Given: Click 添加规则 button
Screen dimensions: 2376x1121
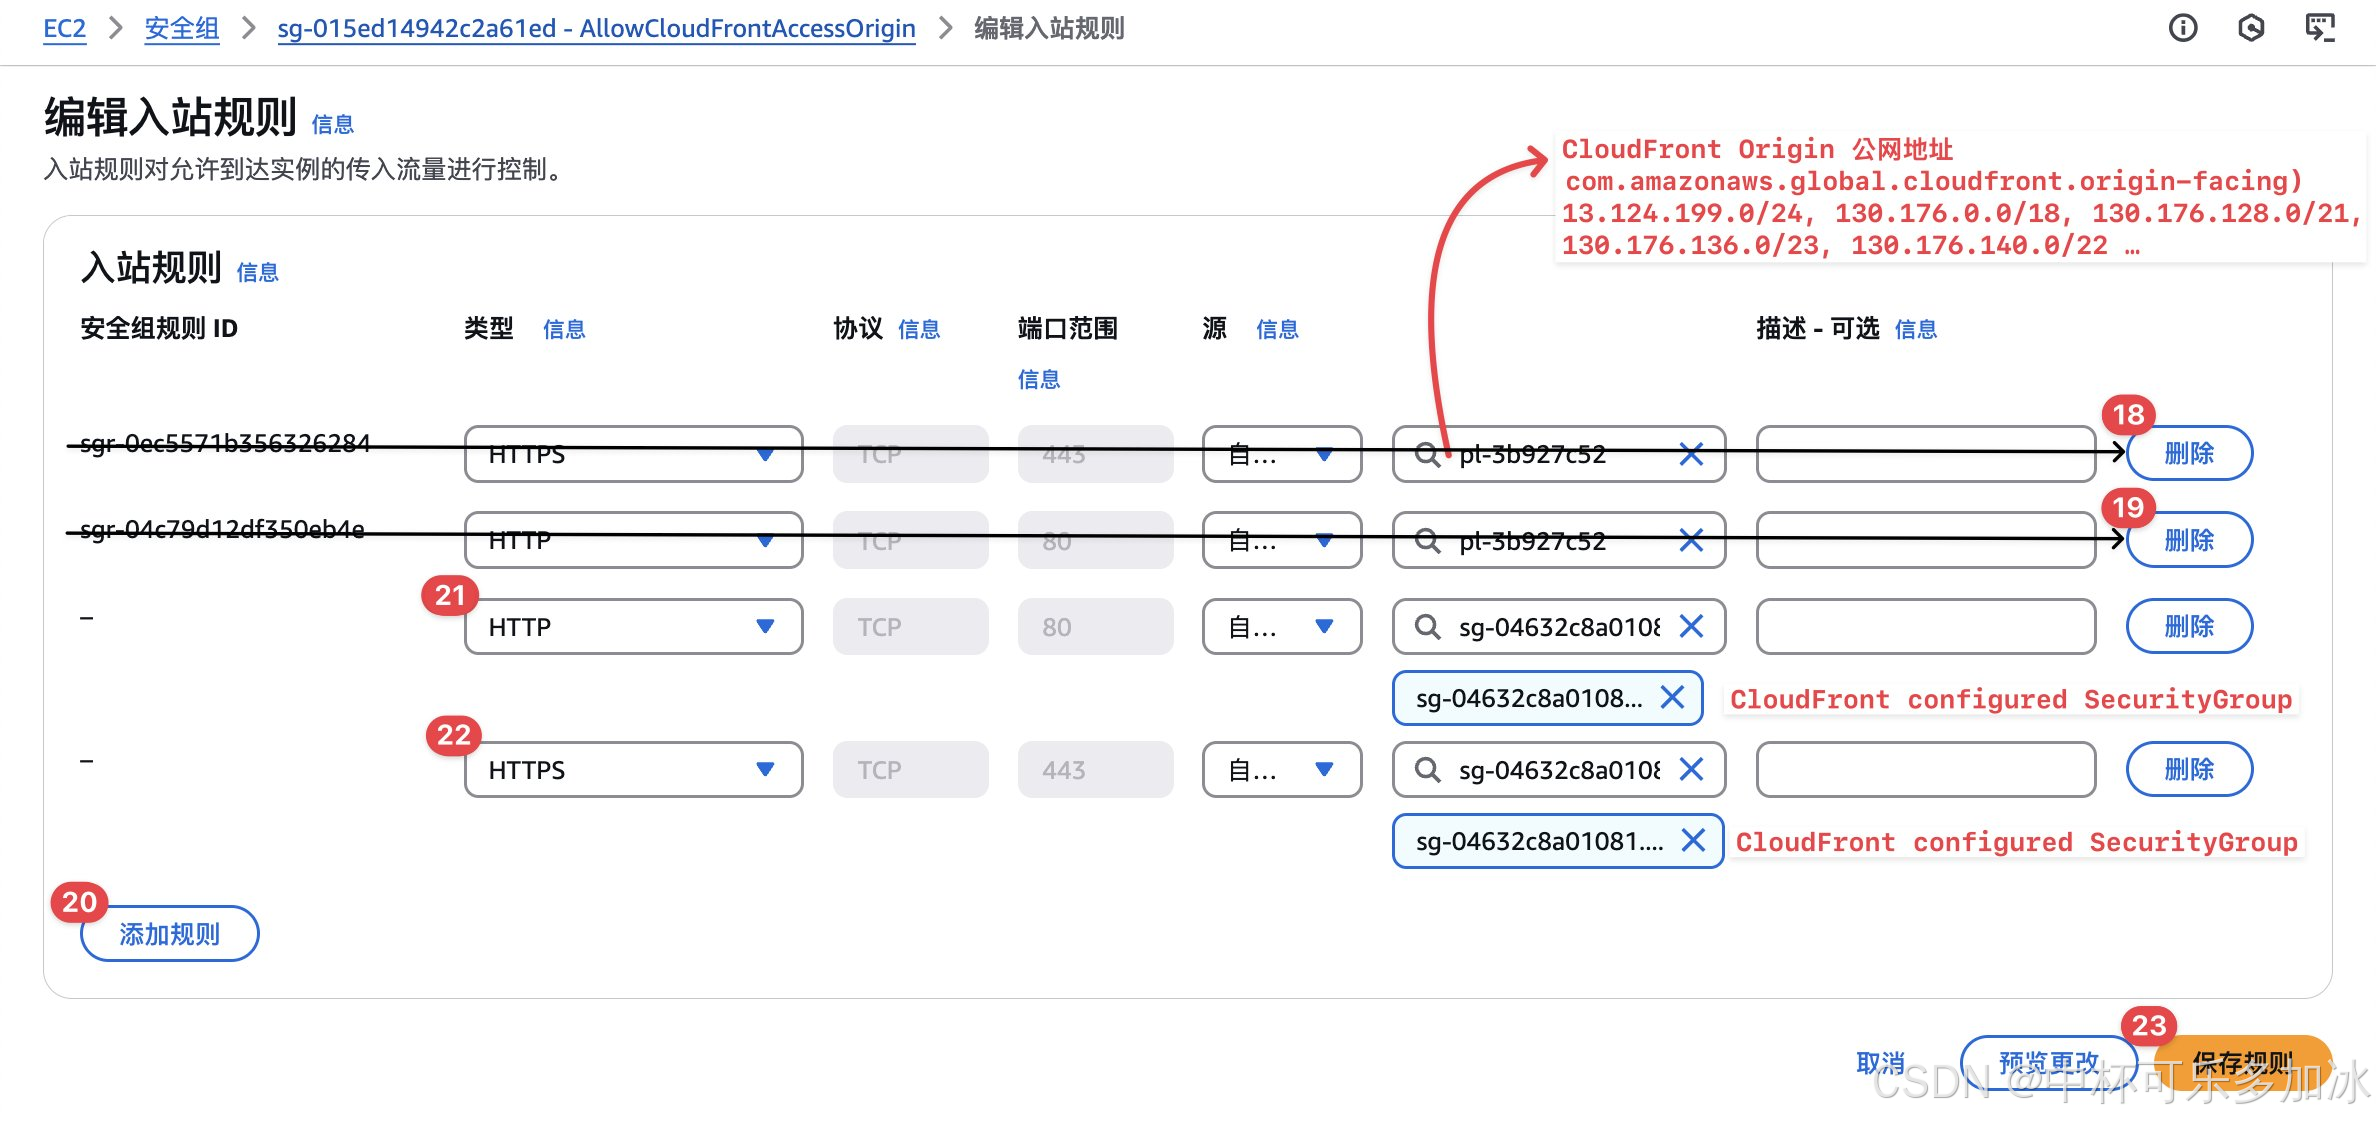Looking at the screenshot, I should click(169, 934).
